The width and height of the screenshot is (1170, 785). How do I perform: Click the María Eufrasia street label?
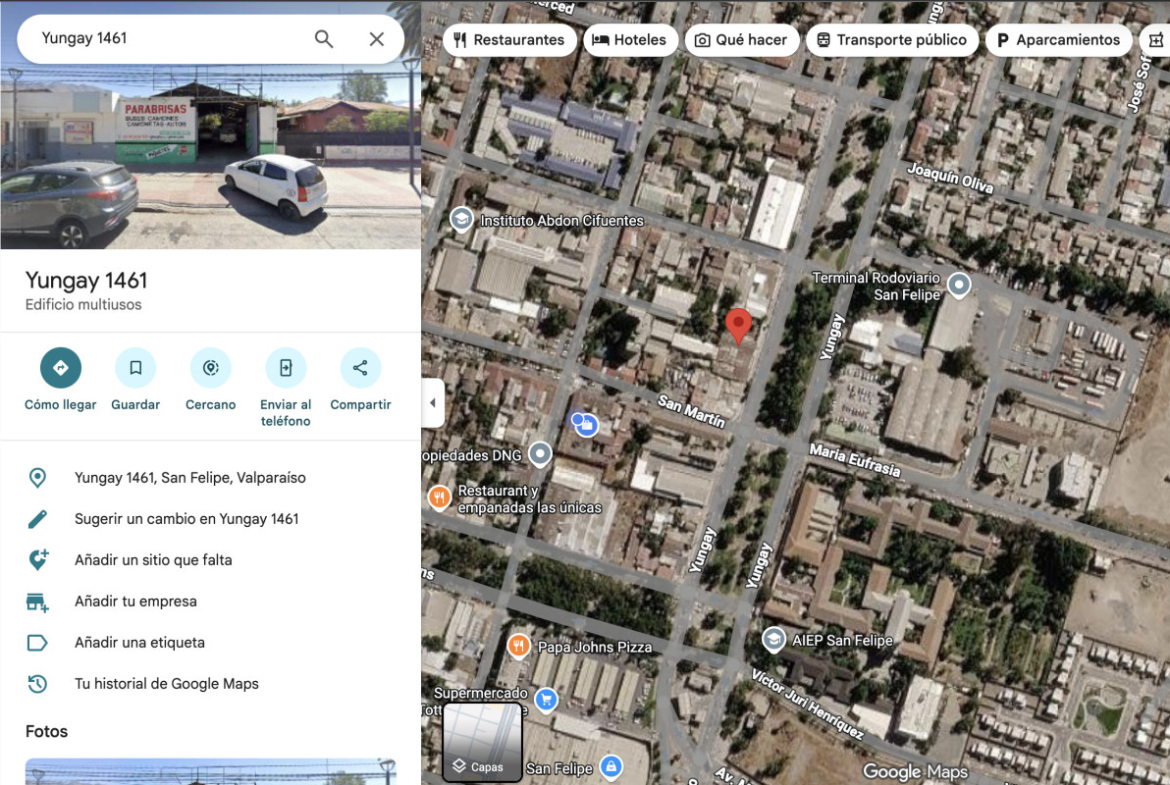tap(855, 460)
